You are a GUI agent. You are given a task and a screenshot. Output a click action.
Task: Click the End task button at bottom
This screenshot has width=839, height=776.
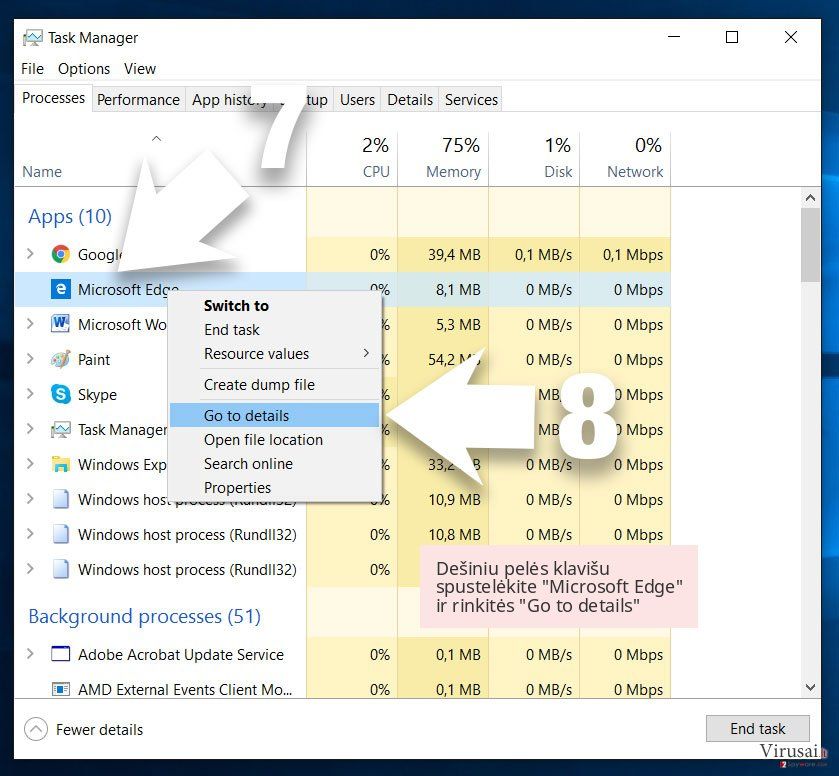(758, 728)
